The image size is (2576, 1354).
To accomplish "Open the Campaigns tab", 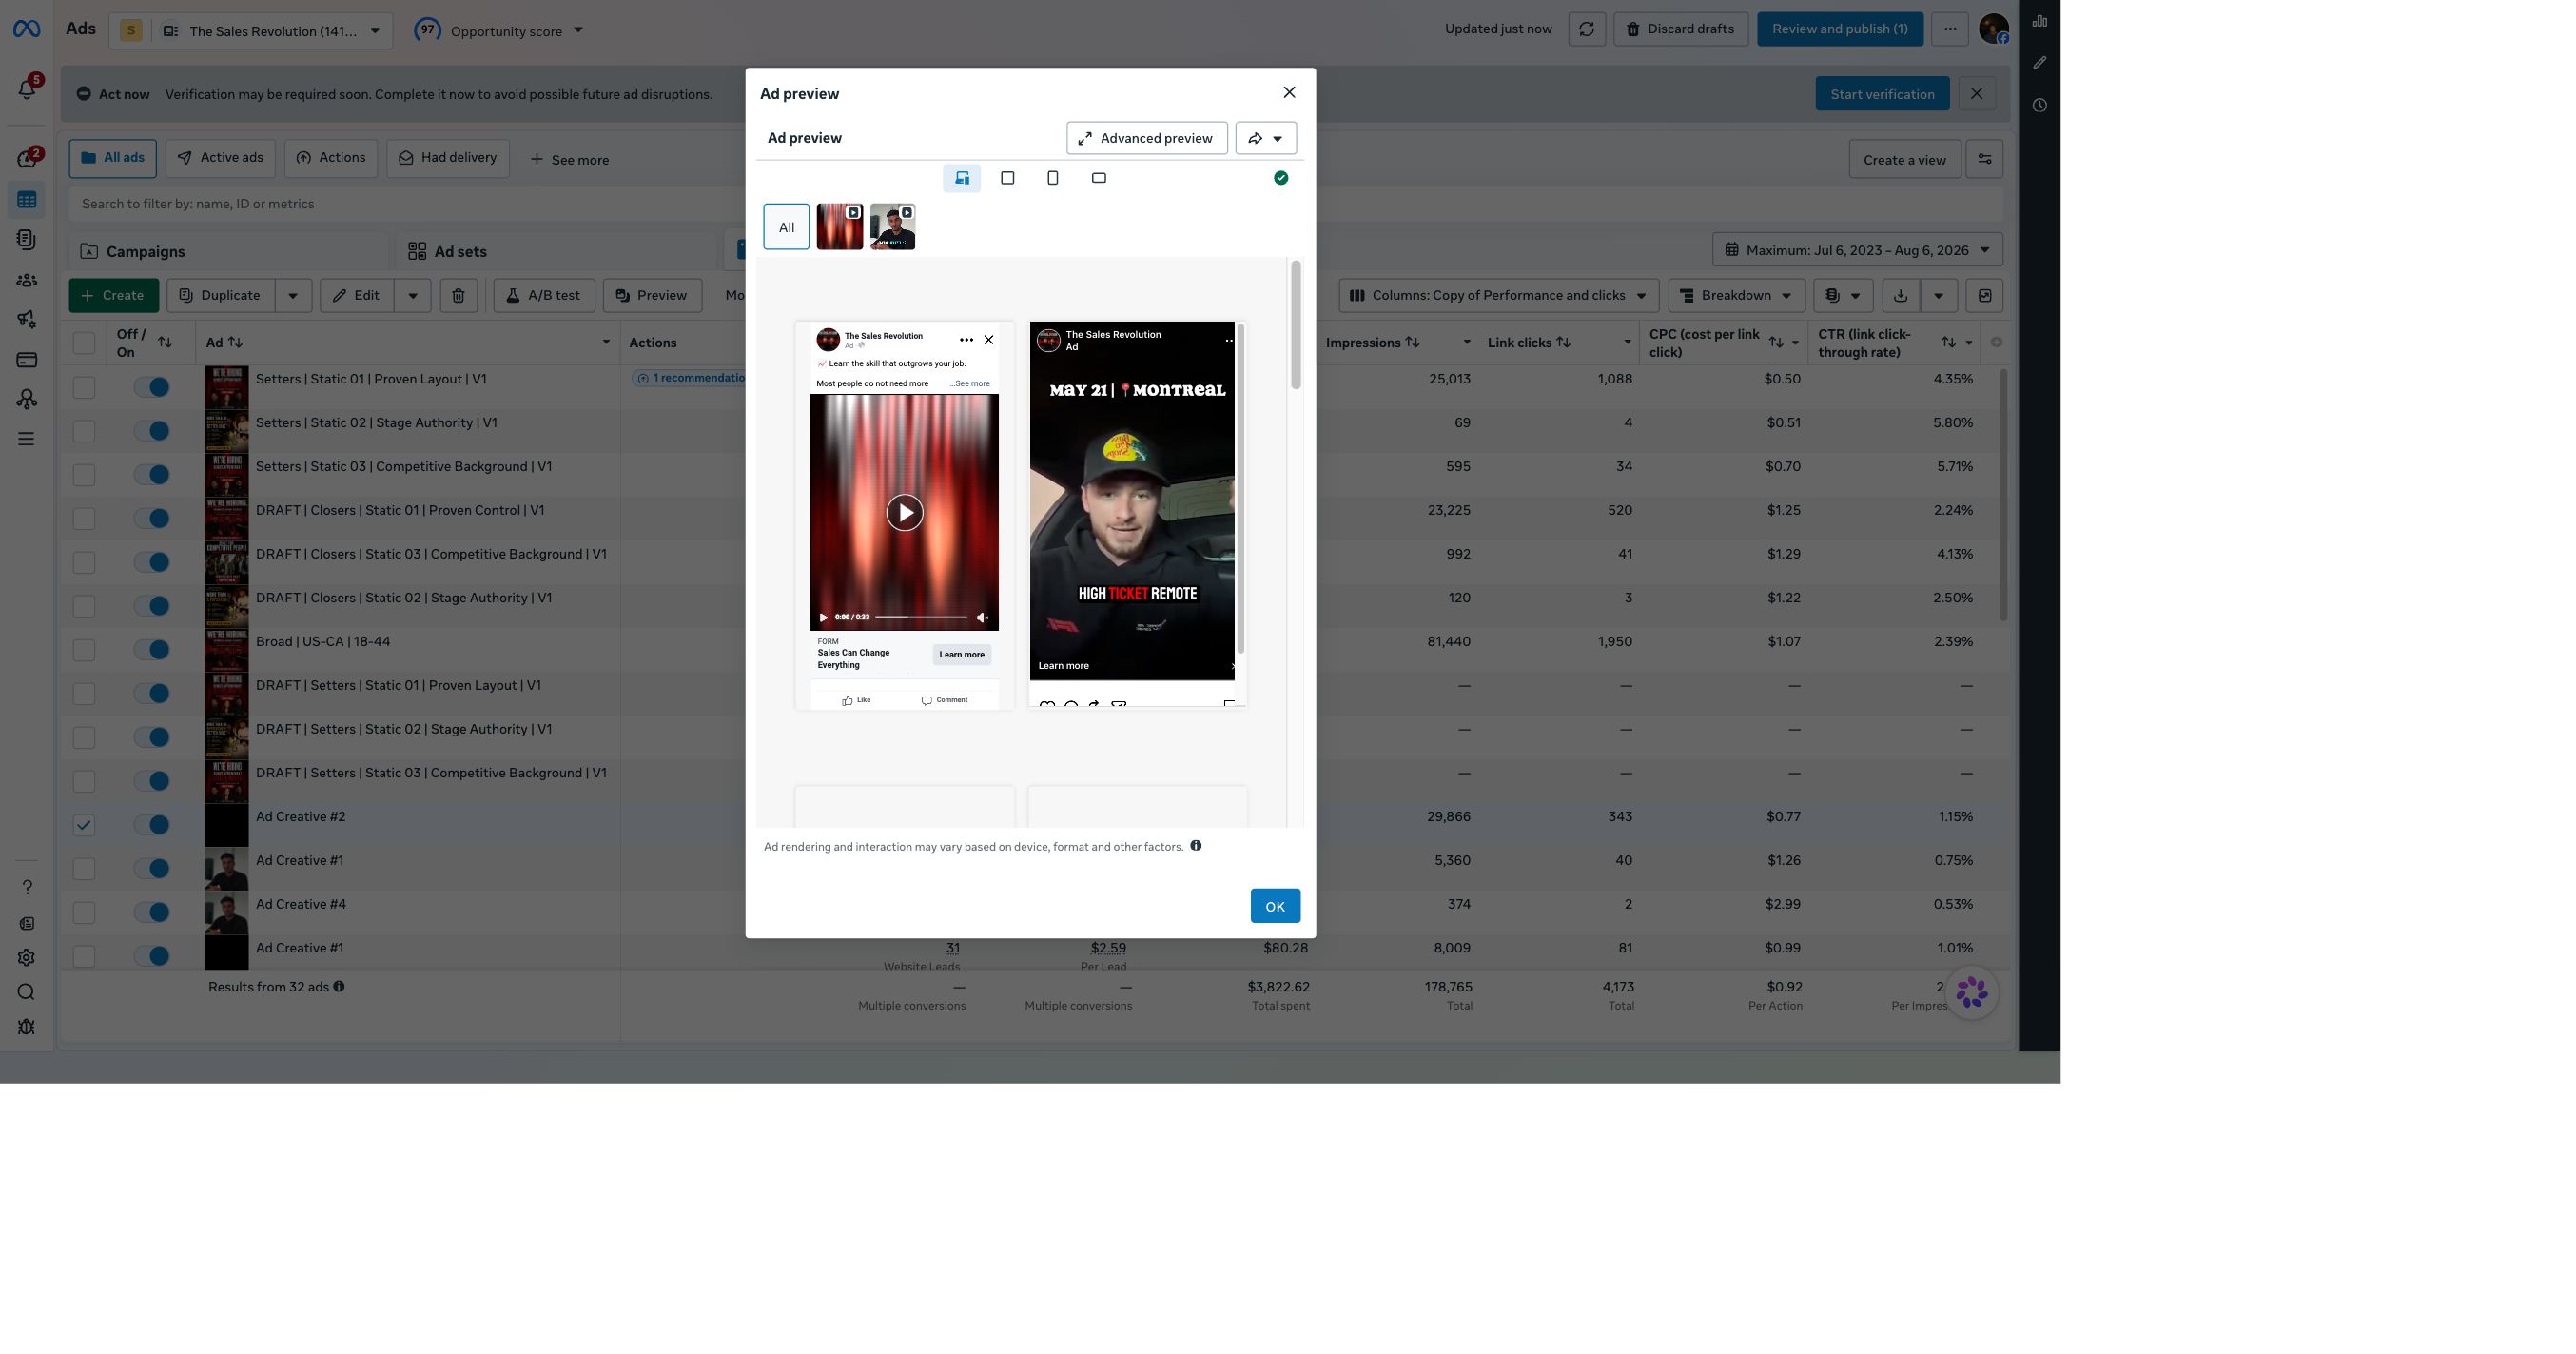I will coord(229,251).
